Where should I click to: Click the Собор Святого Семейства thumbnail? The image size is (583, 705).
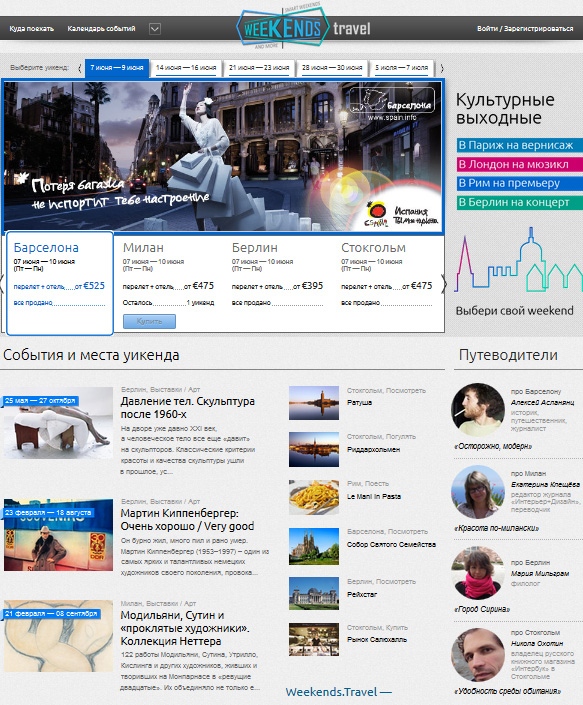coord(314,546)
